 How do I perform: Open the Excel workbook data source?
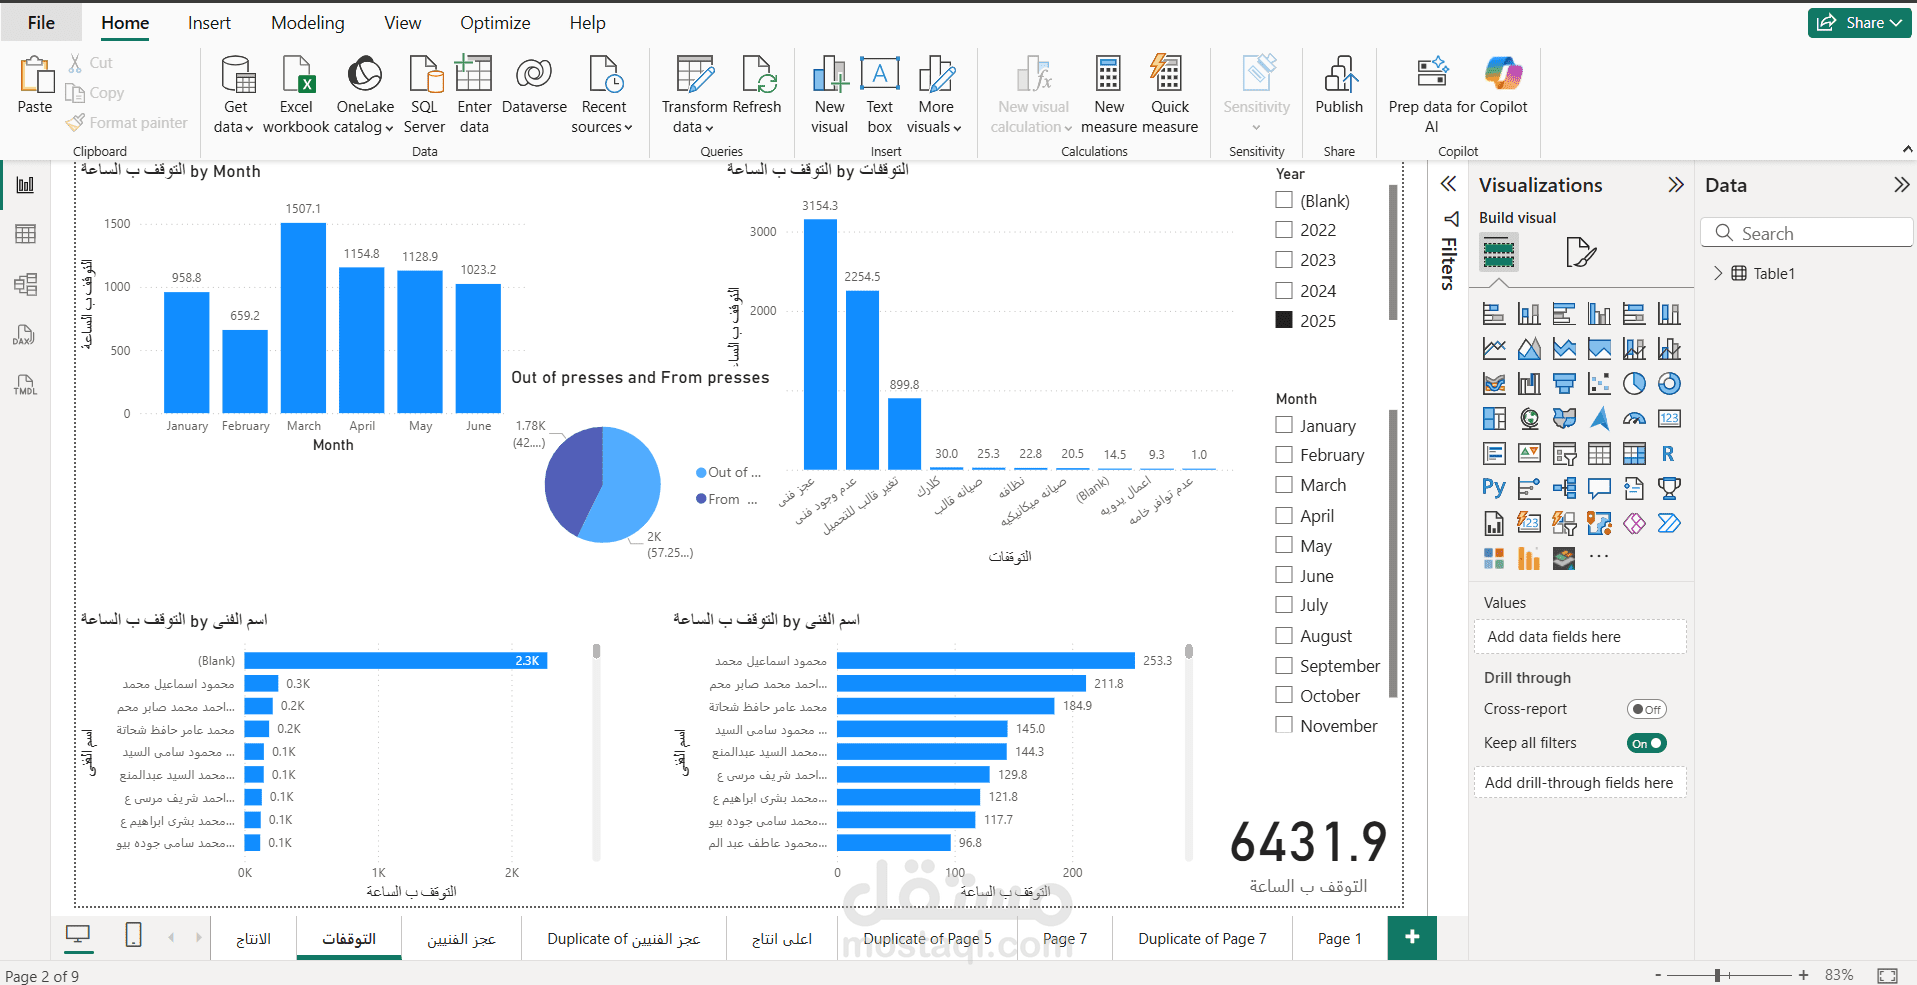[x=296, y=95]
